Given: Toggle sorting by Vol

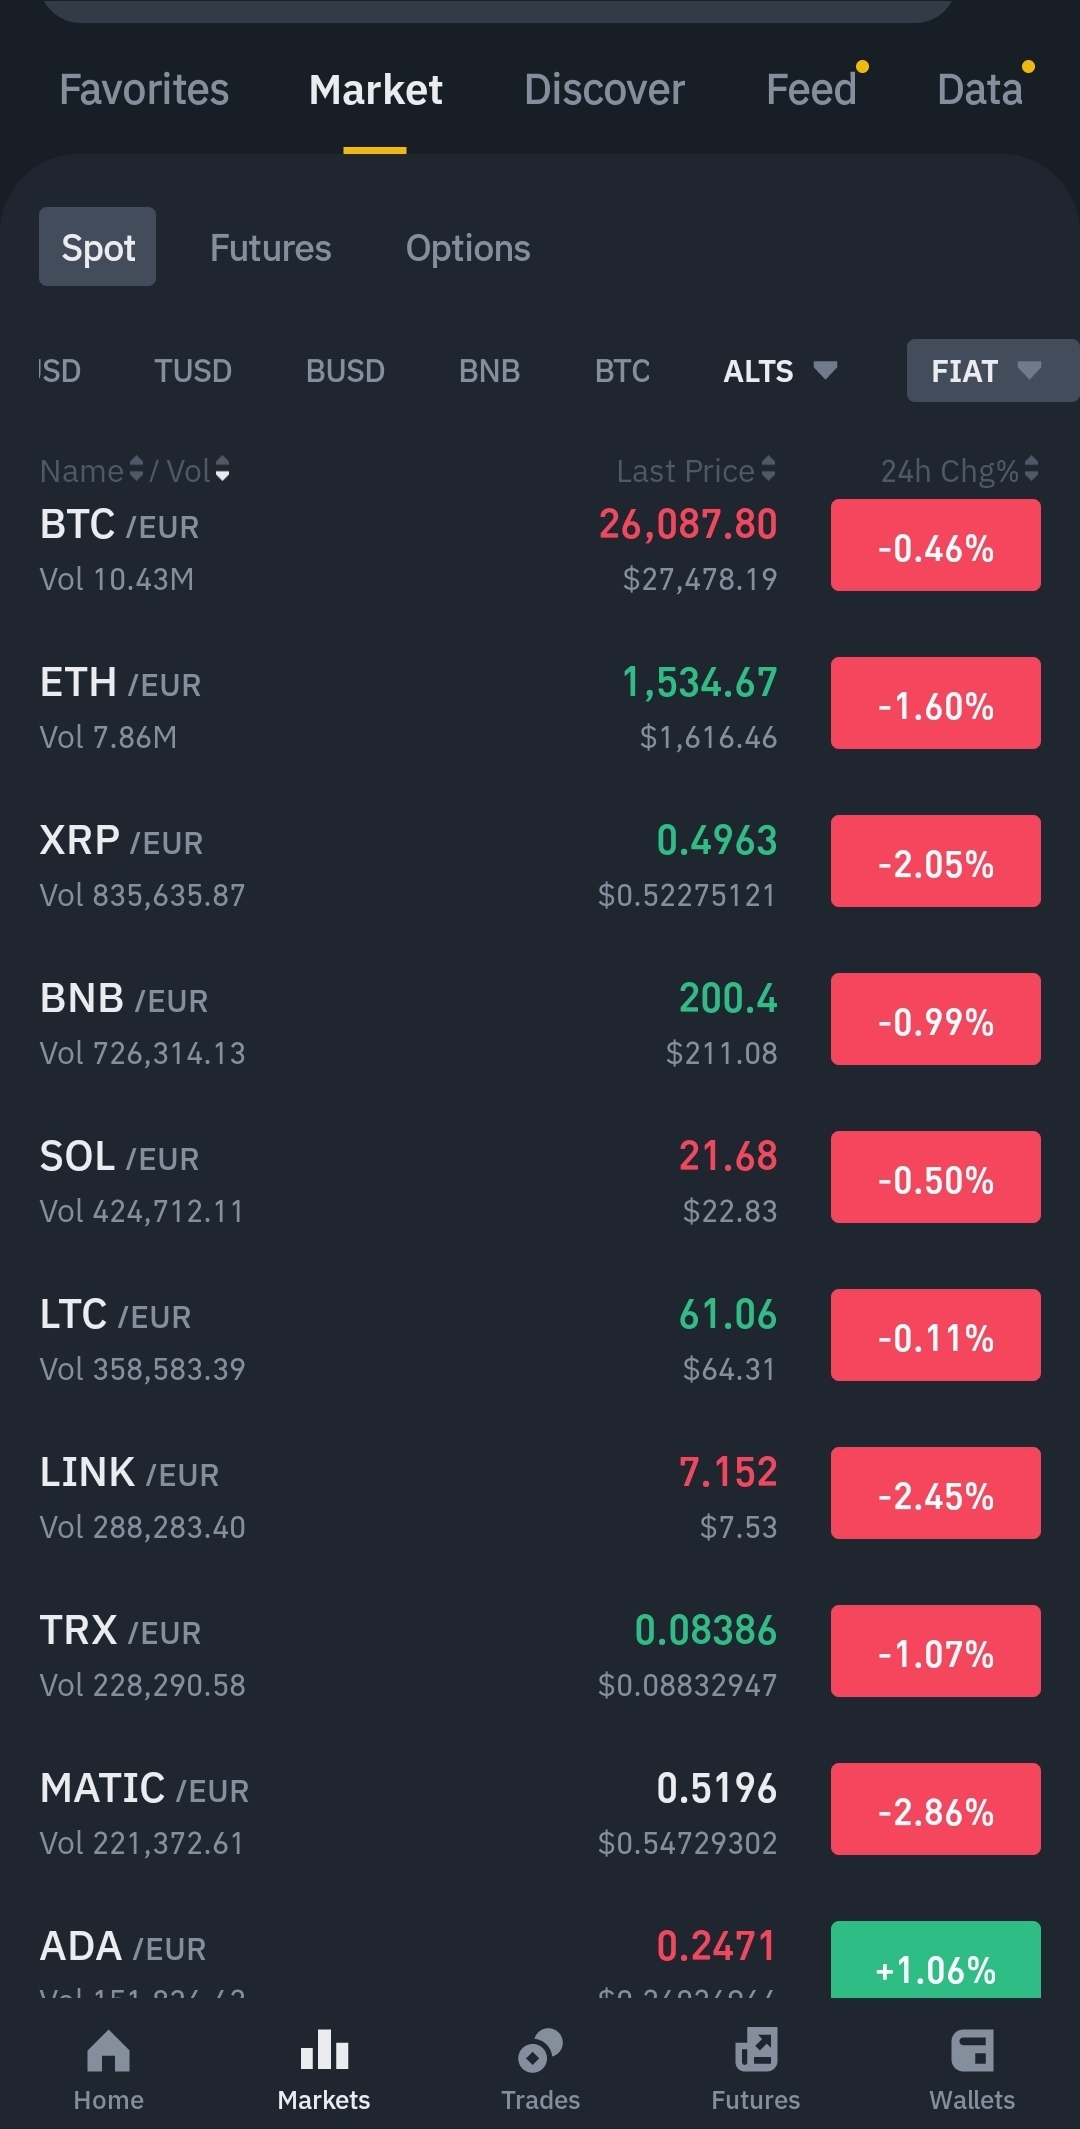Looking at the screenshot, I should coord(222,470).
